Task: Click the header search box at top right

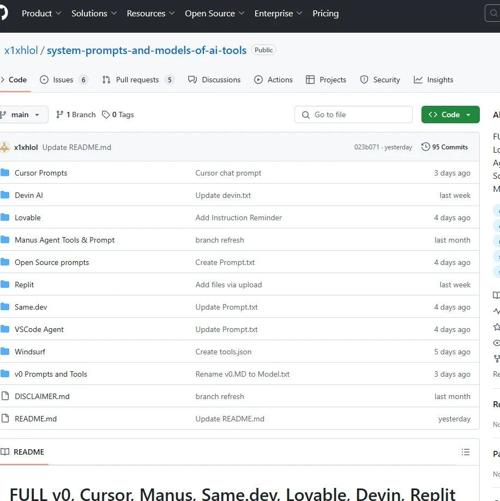Action: tap(492, 13)
